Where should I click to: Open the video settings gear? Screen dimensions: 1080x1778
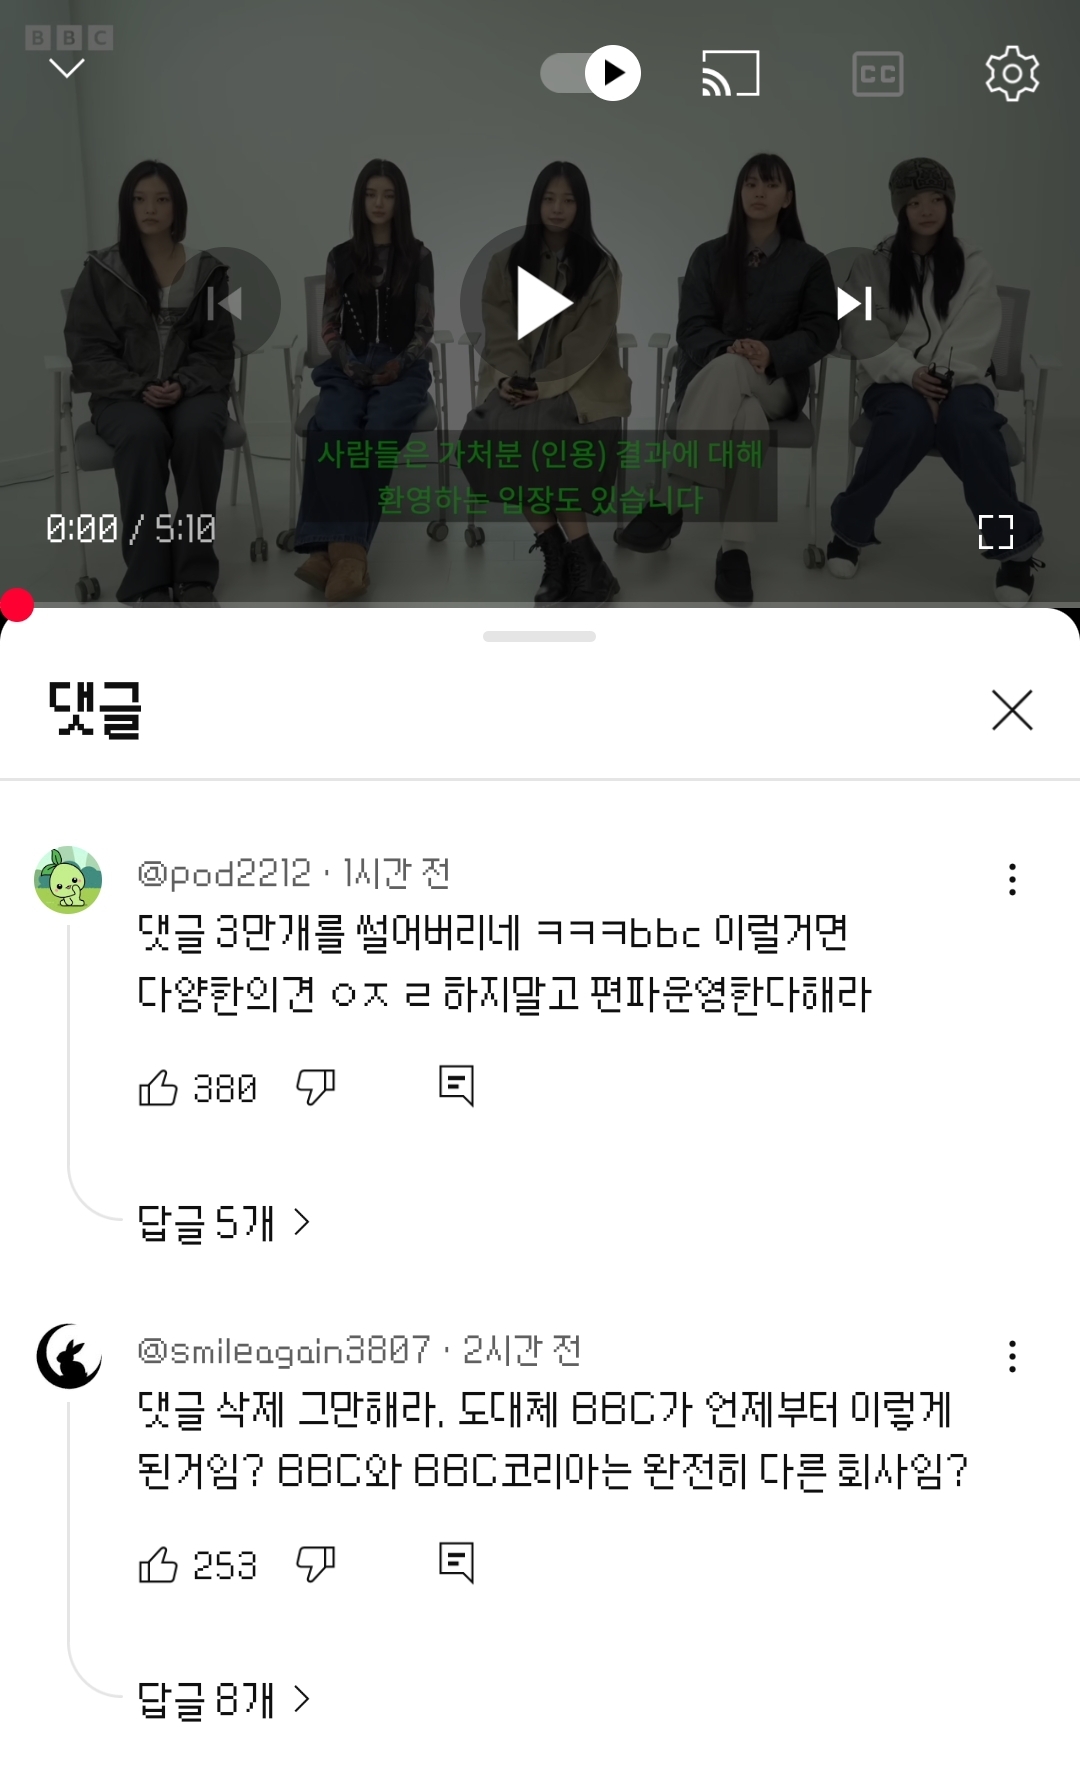[1012, 73]
